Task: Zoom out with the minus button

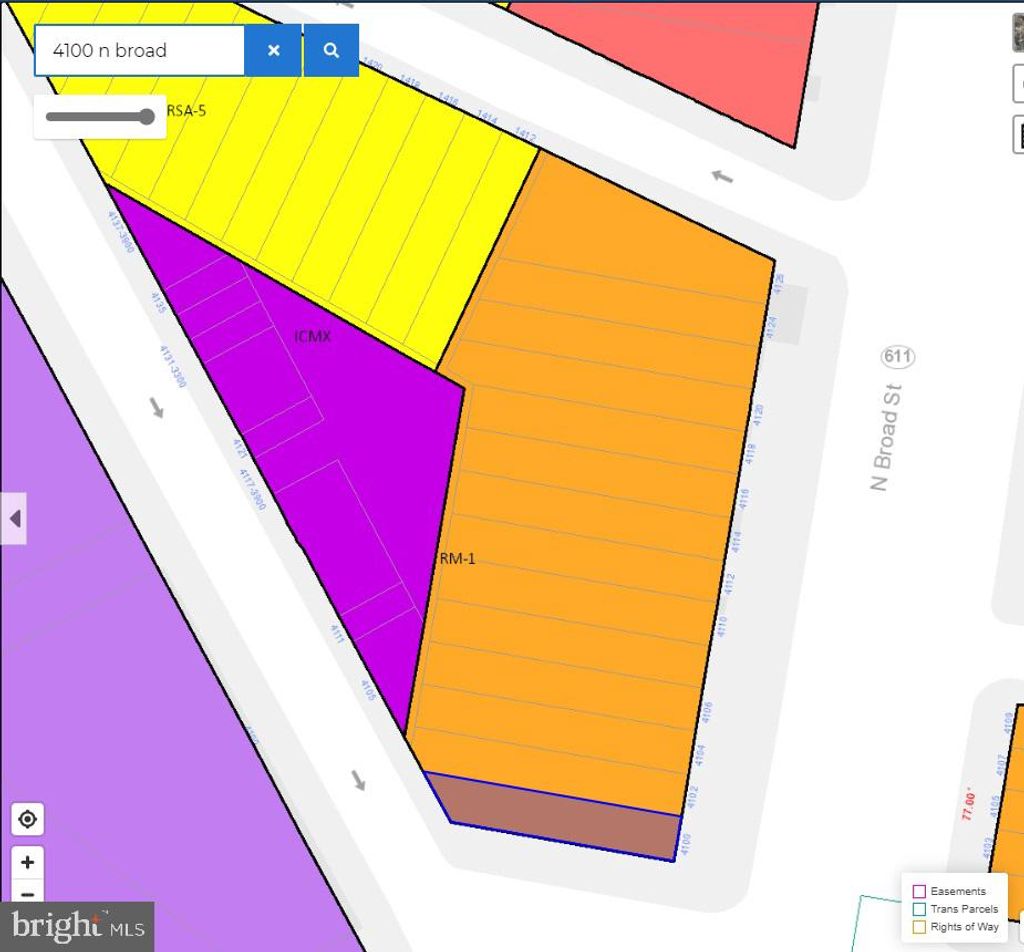Action: (x=27, y=893)
